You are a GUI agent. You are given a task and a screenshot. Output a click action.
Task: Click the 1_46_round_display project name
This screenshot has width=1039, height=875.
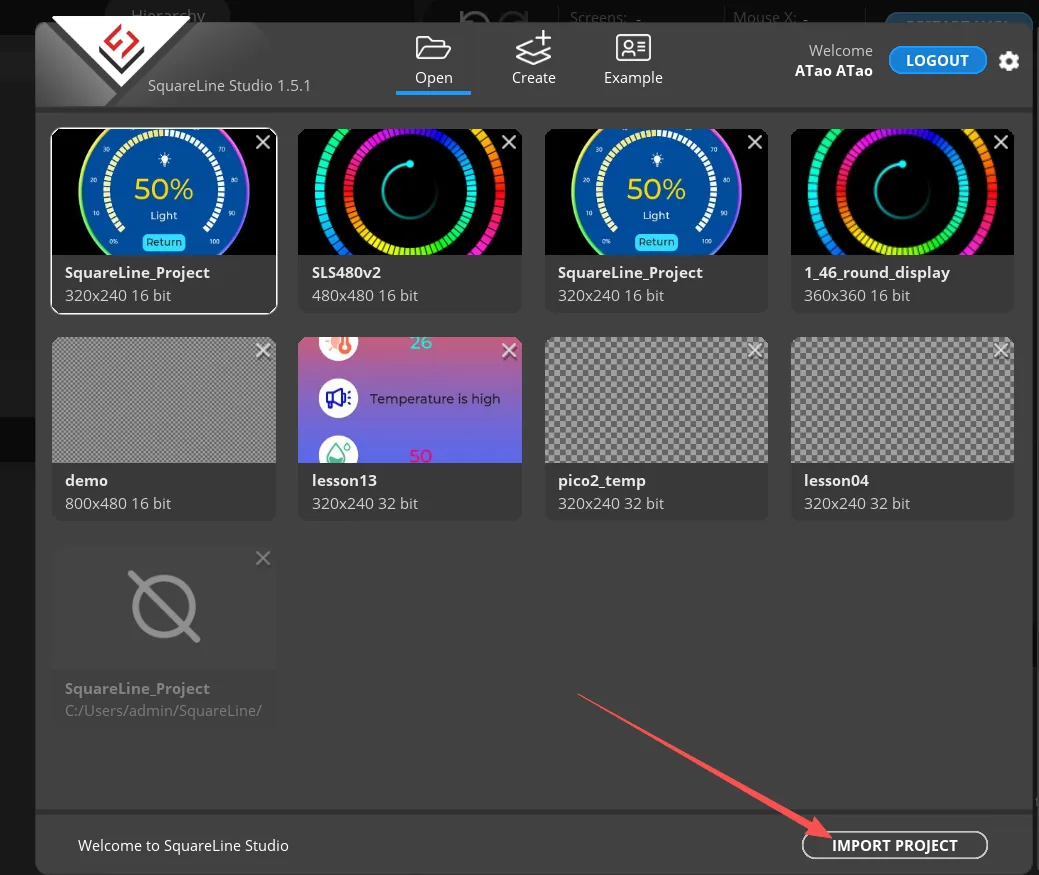click(876, 273)
